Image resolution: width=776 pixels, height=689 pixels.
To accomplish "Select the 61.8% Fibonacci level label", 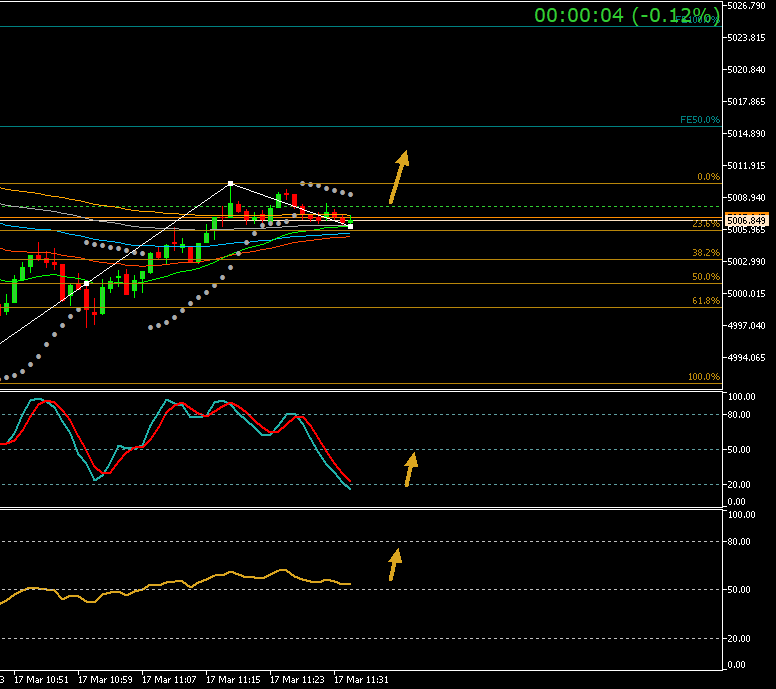I will click(706, 301).
